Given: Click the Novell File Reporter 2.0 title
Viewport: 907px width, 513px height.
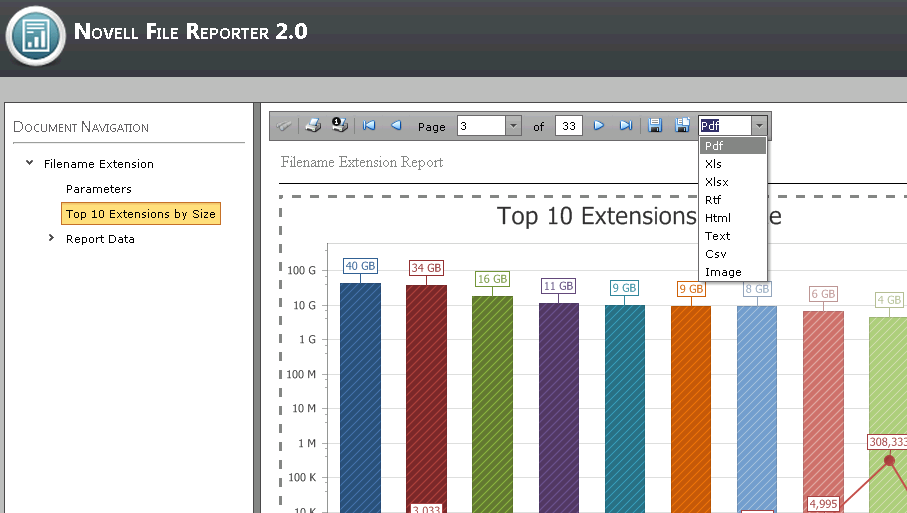Looking at the screenshot, I should tap(191, 31).
